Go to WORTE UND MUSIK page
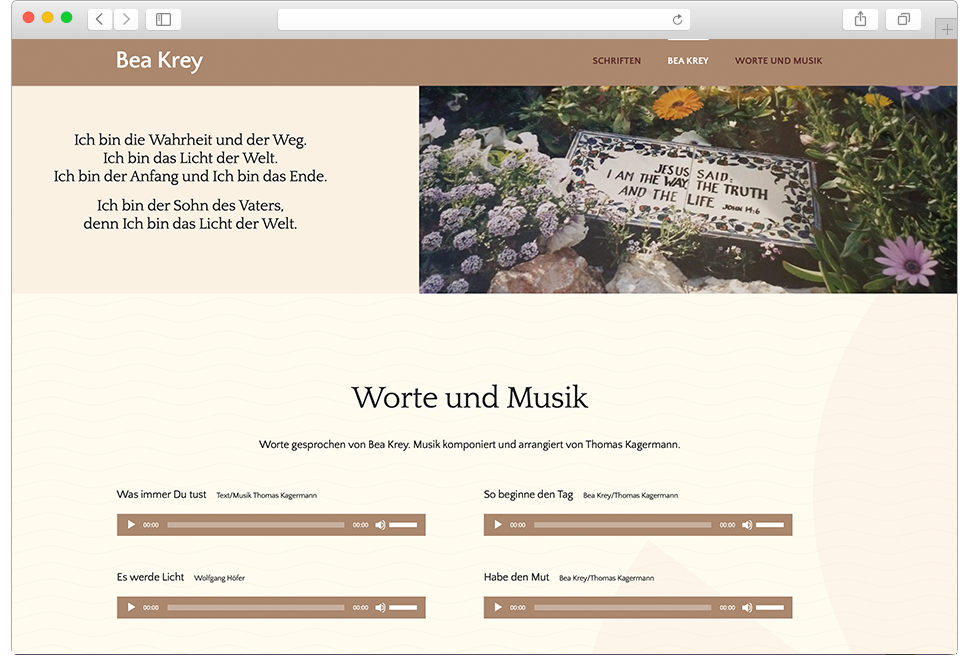This screenshot has height=659, width=964. click(x=778, y=61)
